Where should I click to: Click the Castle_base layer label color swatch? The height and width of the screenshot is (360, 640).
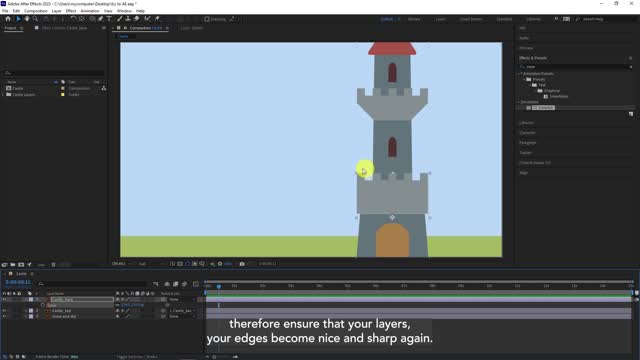[x=31, y=299]
